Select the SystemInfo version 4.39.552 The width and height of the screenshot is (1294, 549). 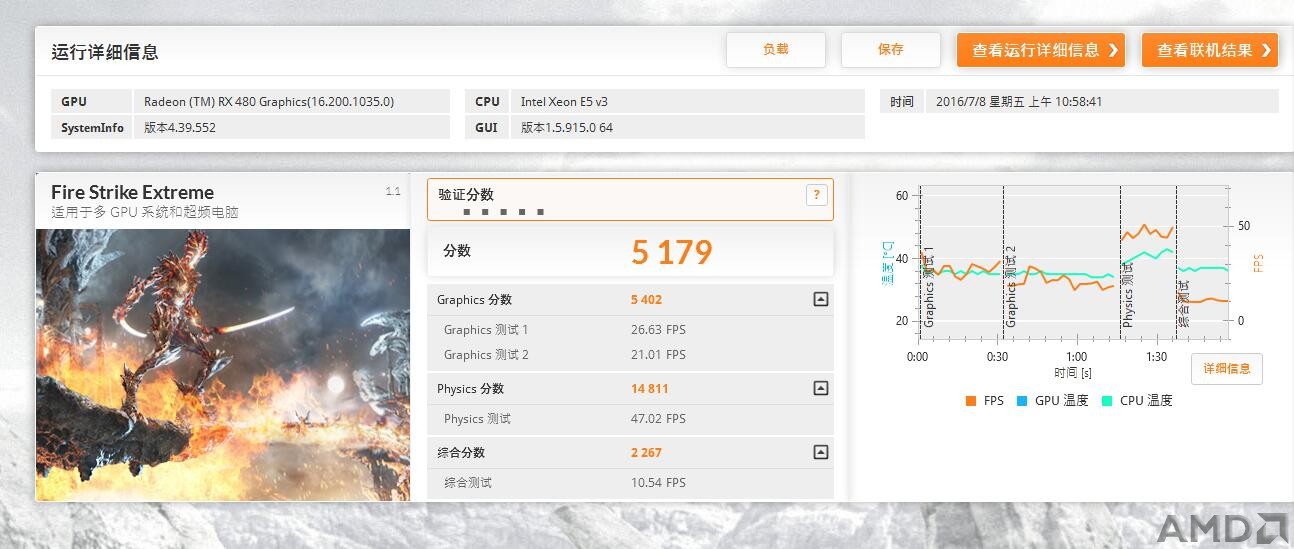pyautogui.click(x=180, y=128)
